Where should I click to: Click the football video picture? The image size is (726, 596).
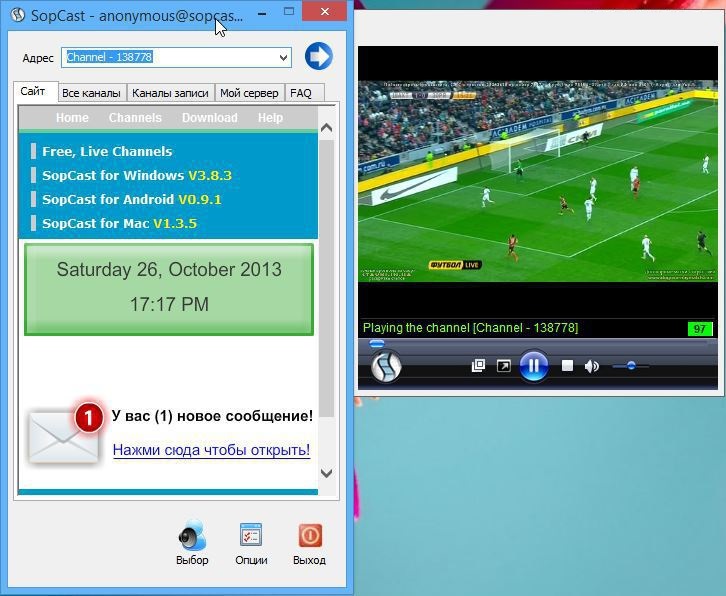538,181
